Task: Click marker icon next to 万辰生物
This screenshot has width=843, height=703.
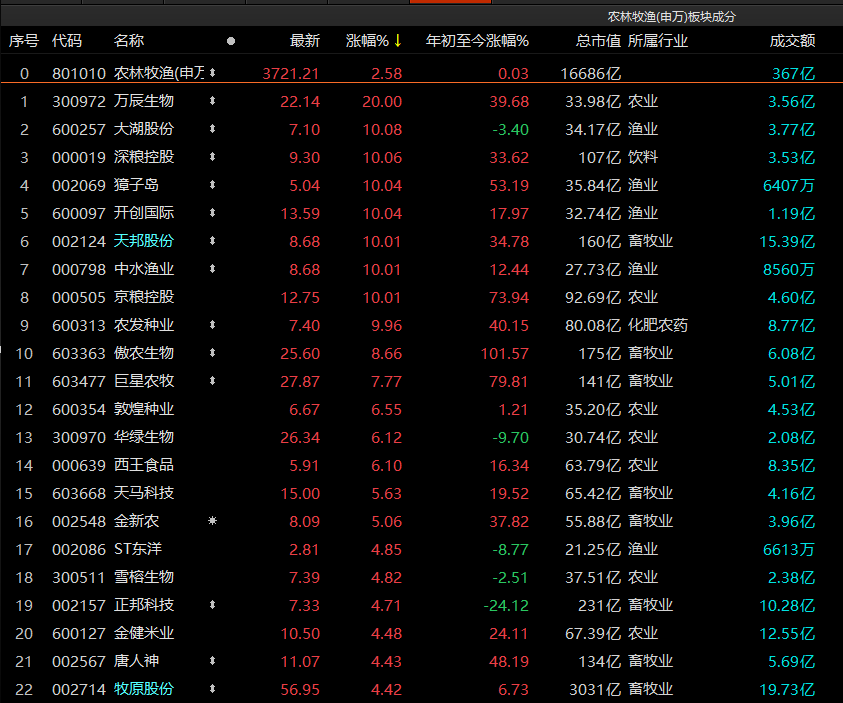Action: (212, 101)
